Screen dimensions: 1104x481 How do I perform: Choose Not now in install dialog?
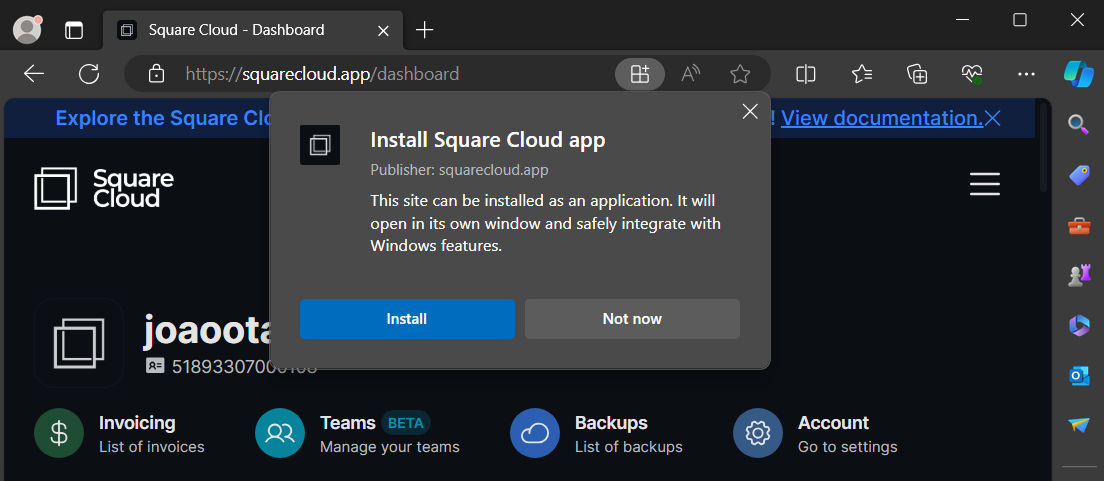(632, 319)
